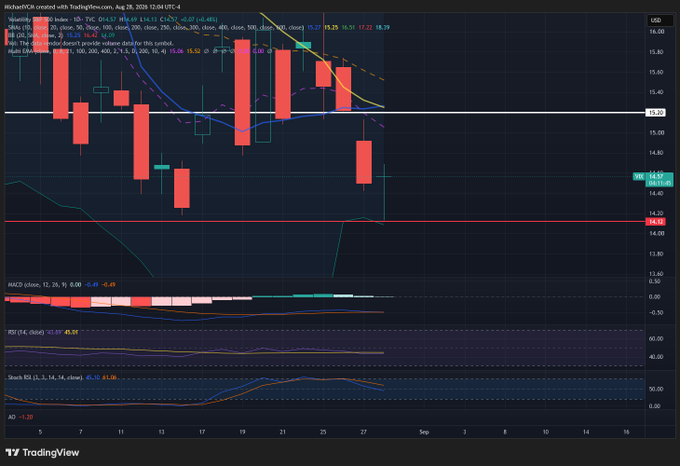The width and height of the screenshot is (680, 466).
Task: Click the red 14.12 price label
Action: tap(655, 222)
